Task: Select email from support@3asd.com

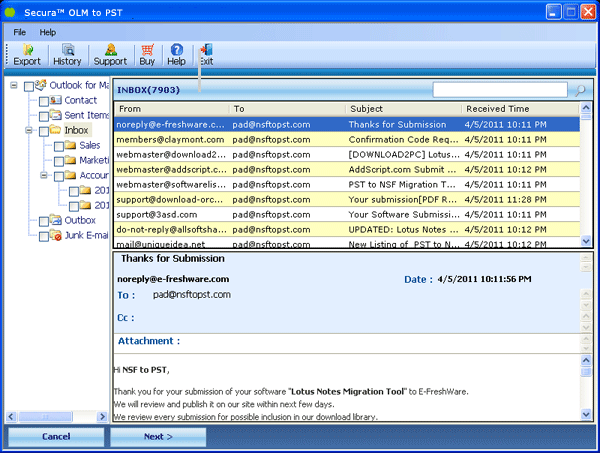Action: pos(347,215)
